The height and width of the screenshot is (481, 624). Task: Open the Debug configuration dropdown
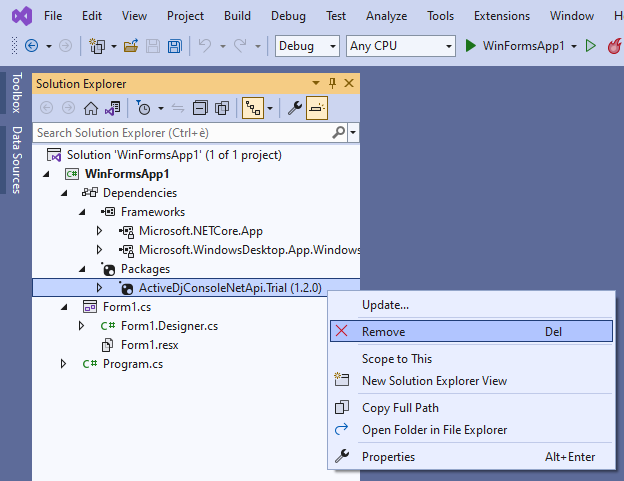point(307,46)
